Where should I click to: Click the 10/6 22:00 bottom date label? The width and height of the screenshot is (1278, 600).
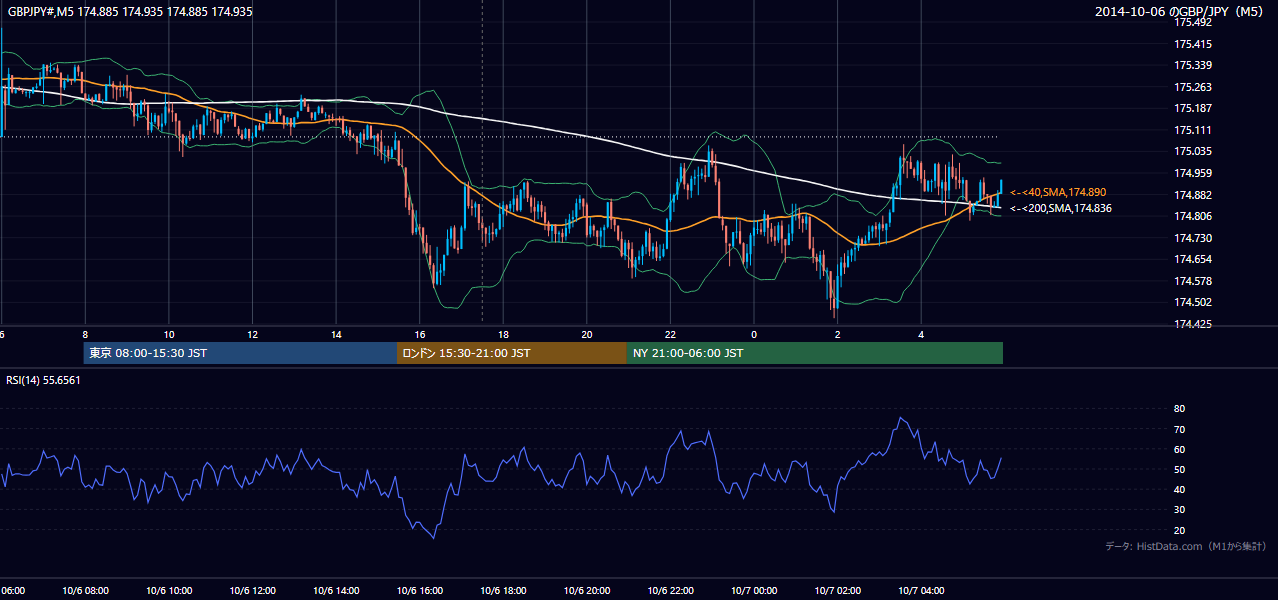click(670, 591)
